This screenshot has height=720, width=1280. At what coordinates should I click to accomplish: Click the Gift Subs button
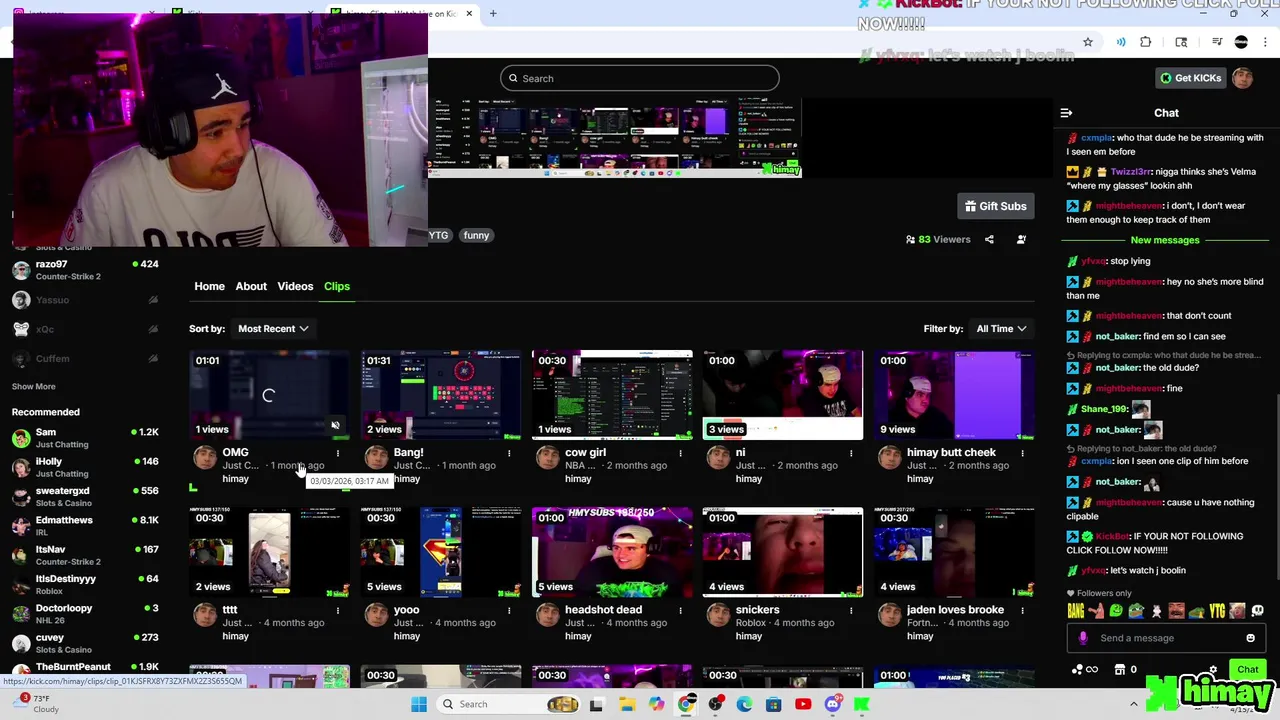995,206
